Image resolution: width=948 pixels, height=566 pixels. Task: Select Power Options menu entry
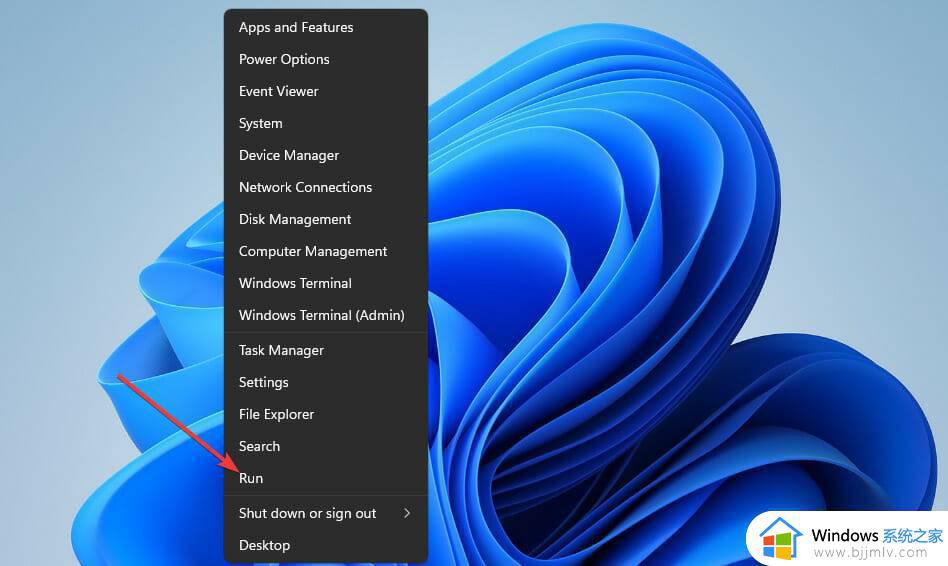[326, 59]
